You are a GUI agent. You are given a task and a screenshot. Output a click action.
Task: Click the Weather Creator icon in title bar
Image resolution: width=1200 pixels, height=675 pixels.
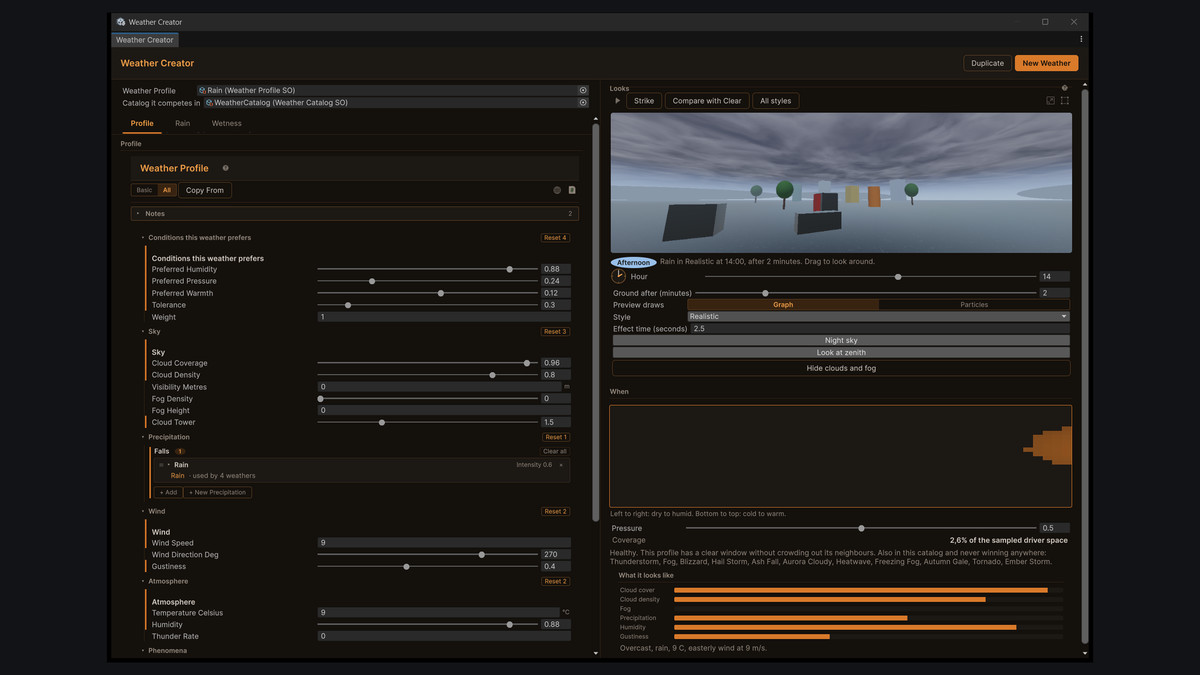[121, 22]
